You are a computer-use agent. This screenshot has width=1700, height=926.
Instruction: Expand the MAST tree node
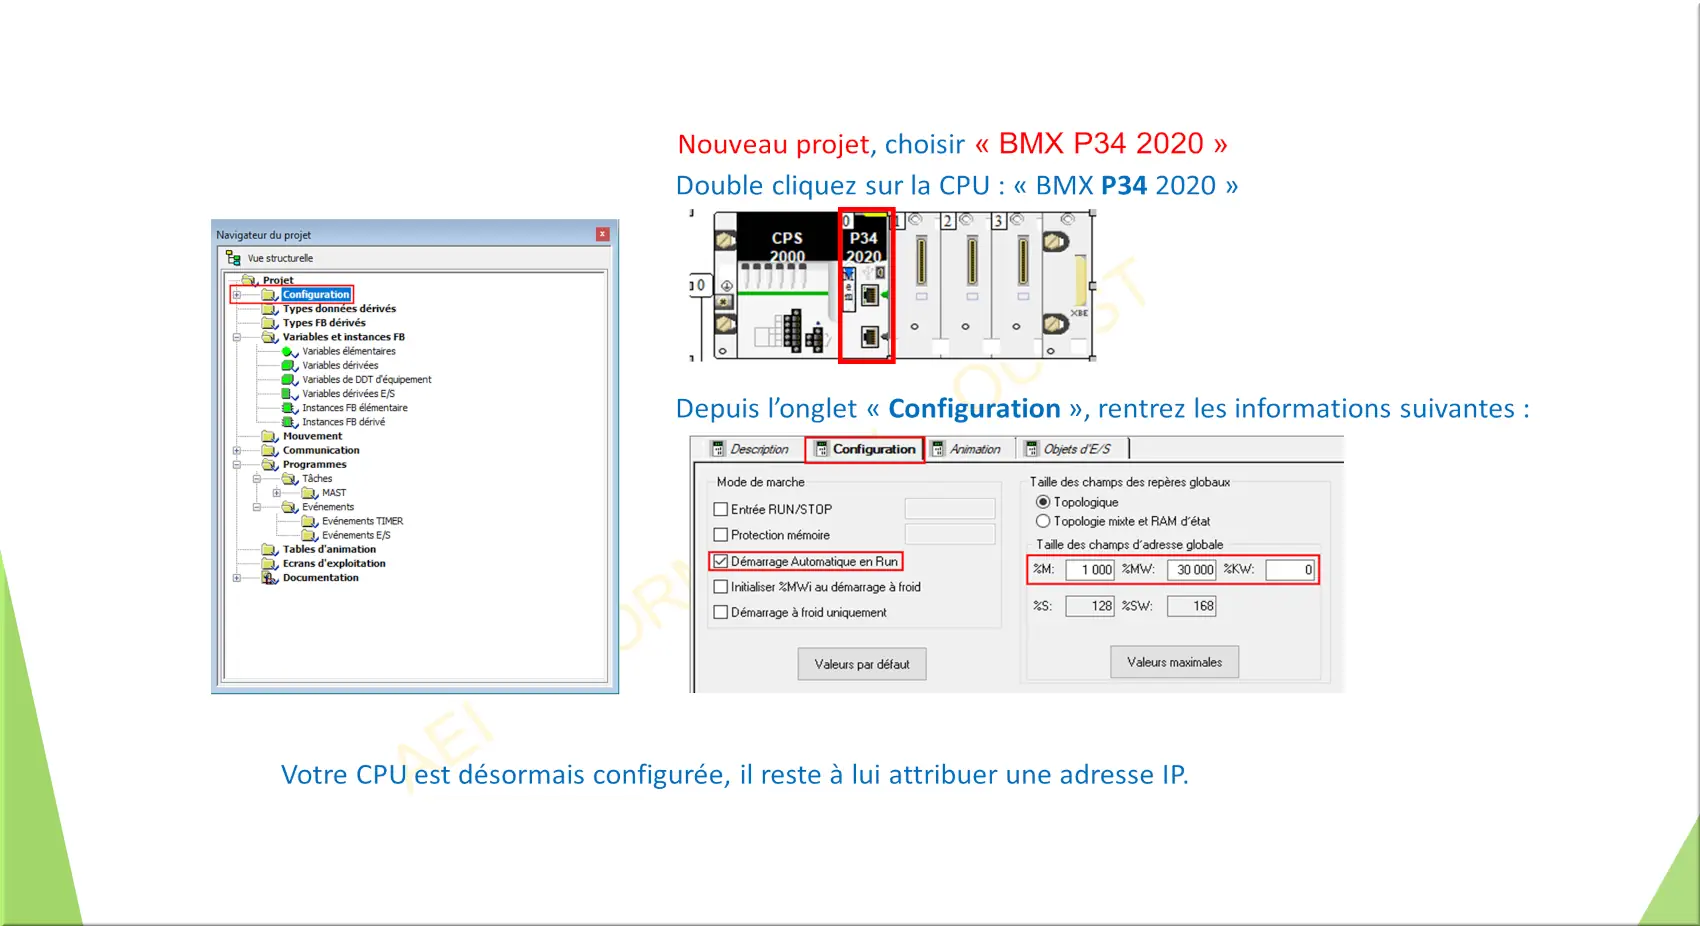point(276,493)
